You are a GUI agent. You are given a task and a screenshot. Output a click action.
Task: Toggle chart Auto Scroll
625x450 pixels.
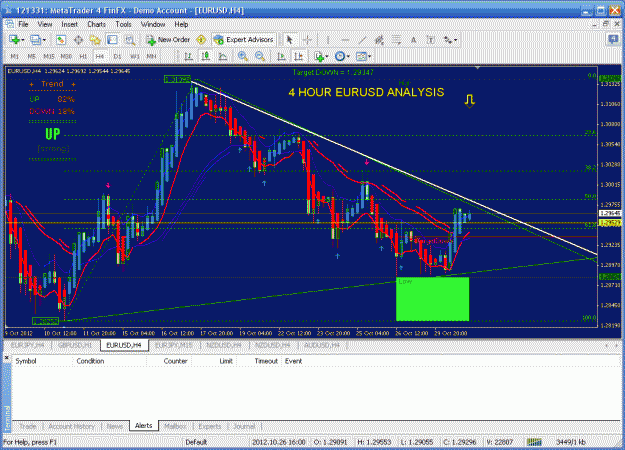point(281,56)
